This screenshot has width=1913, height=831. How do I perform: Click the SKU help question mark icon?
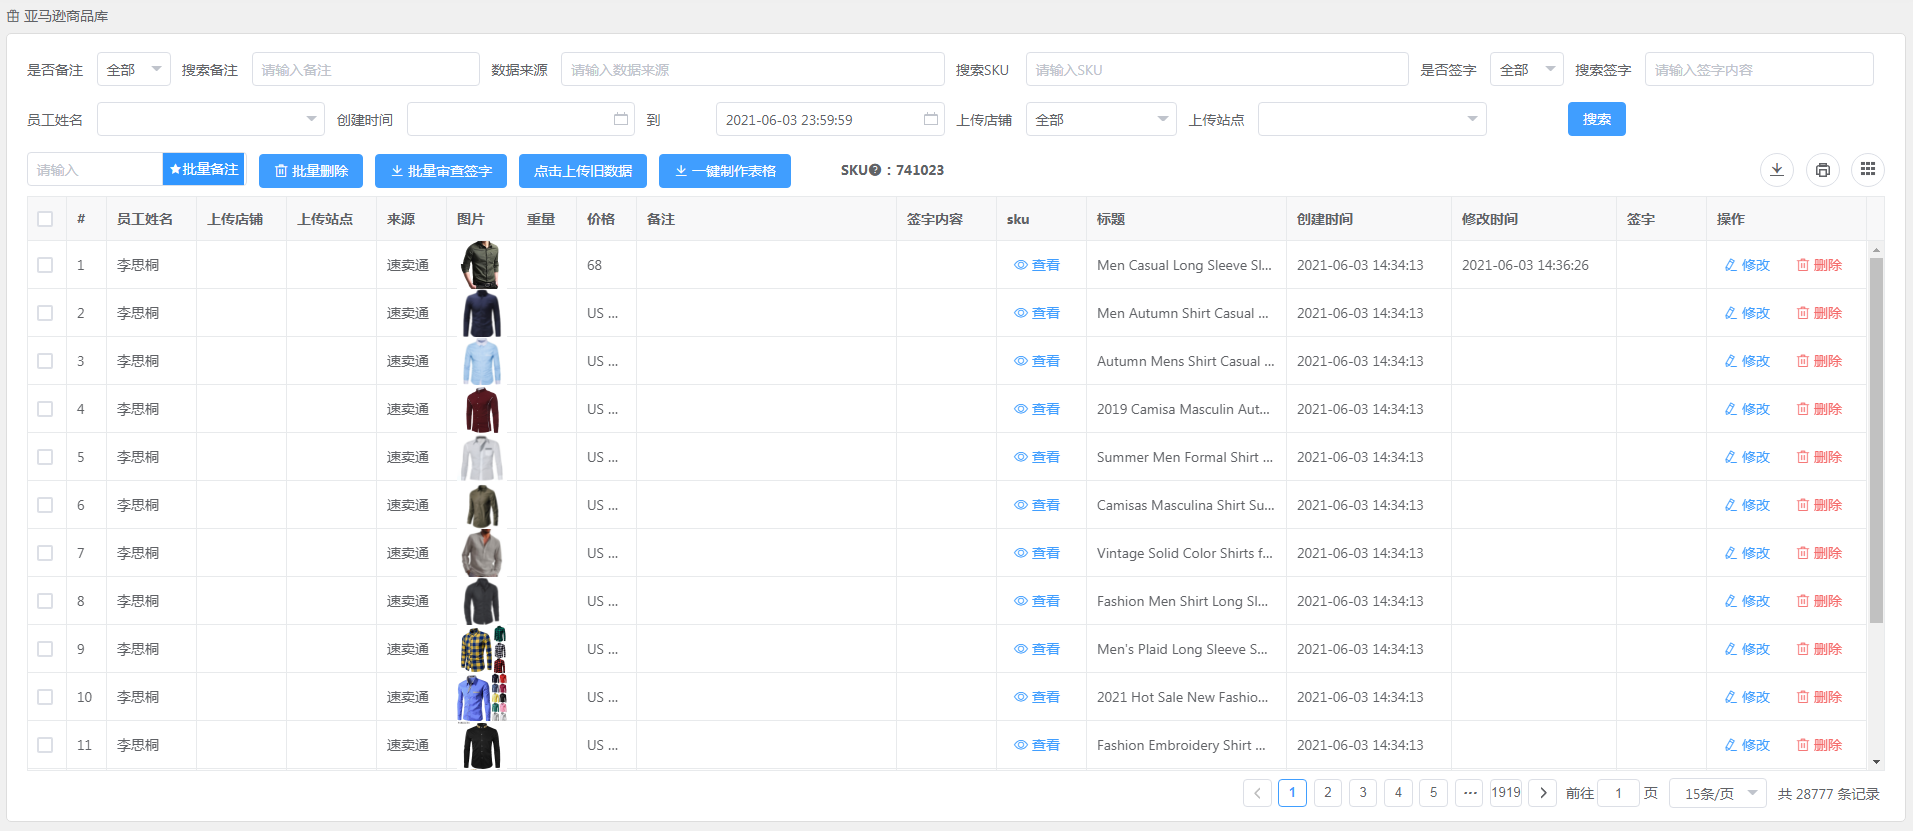875,170
